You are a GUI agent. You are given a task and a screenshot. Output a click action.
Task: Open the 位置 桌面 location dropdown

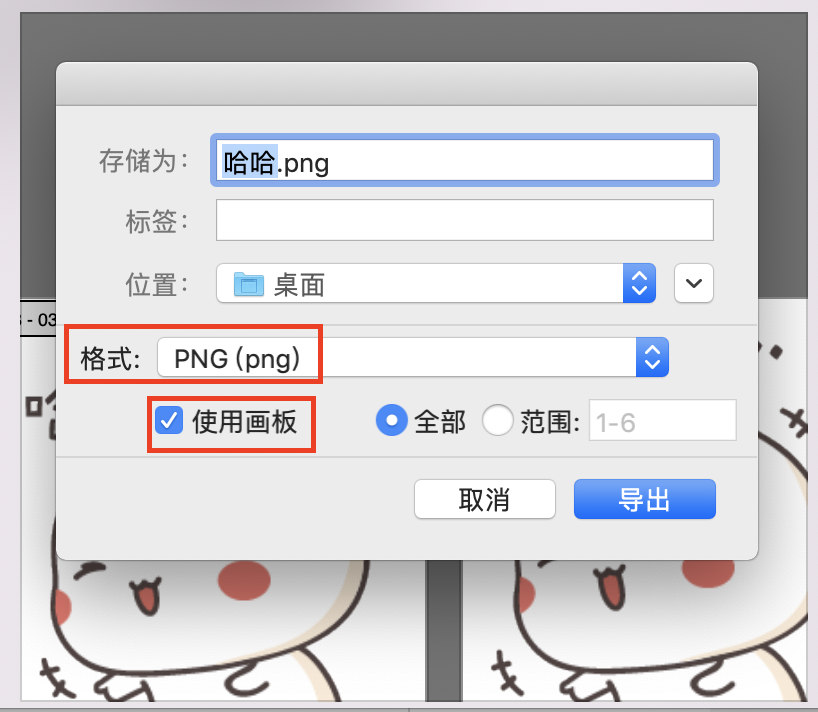(x=436, y=283)
